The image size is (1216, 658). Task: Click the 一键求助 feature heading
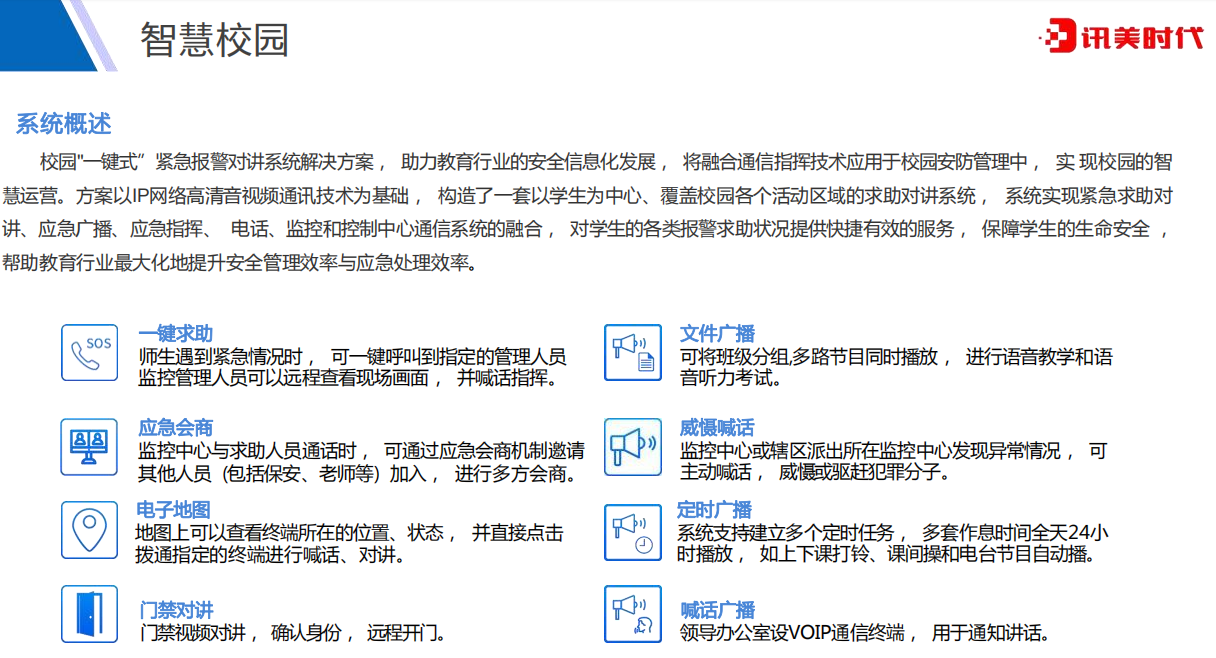pyautogui.click(x=175, y=334)
